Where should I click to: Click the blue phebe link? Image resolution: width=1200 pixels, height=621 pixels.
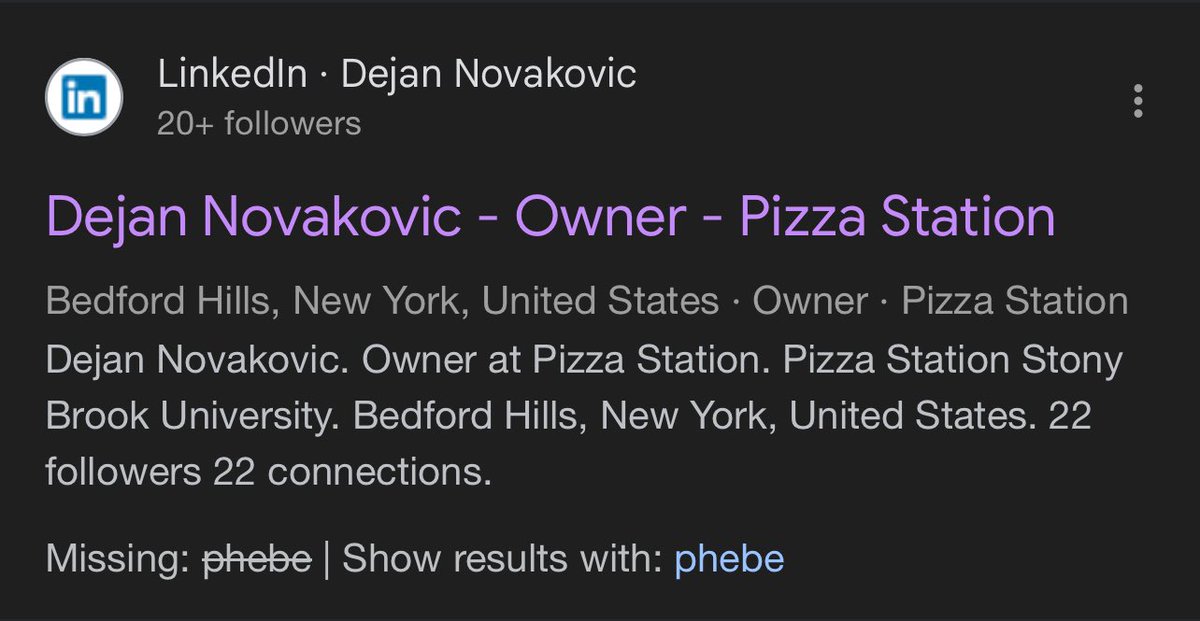[729, 560]
